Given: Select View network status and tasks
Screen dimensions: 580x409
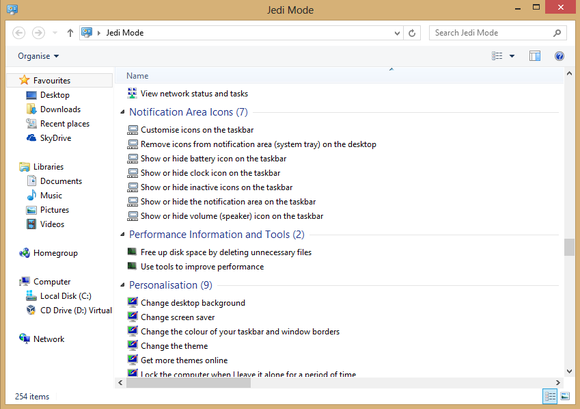Looking at the screenshot, I should pyautogui.click(x=188, y=94).
